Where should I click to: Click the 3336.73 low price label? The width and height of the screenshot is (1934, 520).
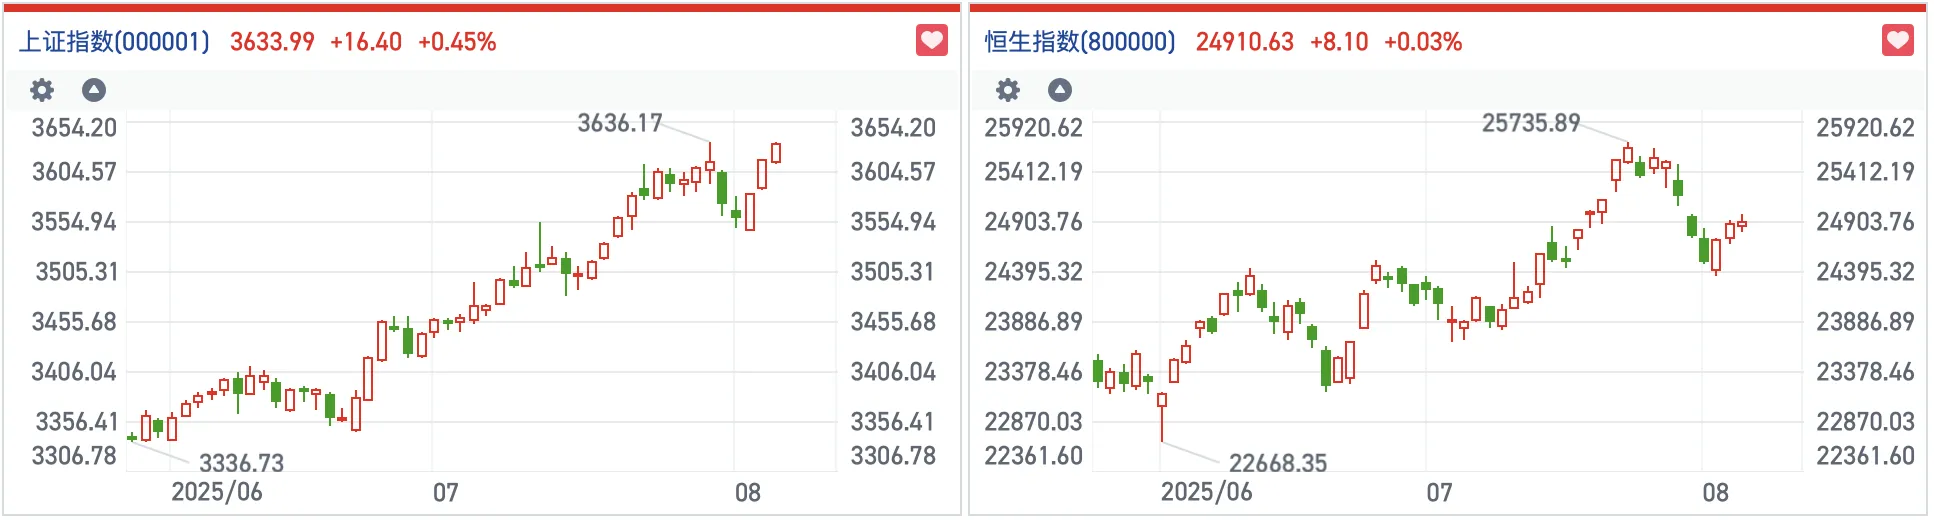point(241,463)
